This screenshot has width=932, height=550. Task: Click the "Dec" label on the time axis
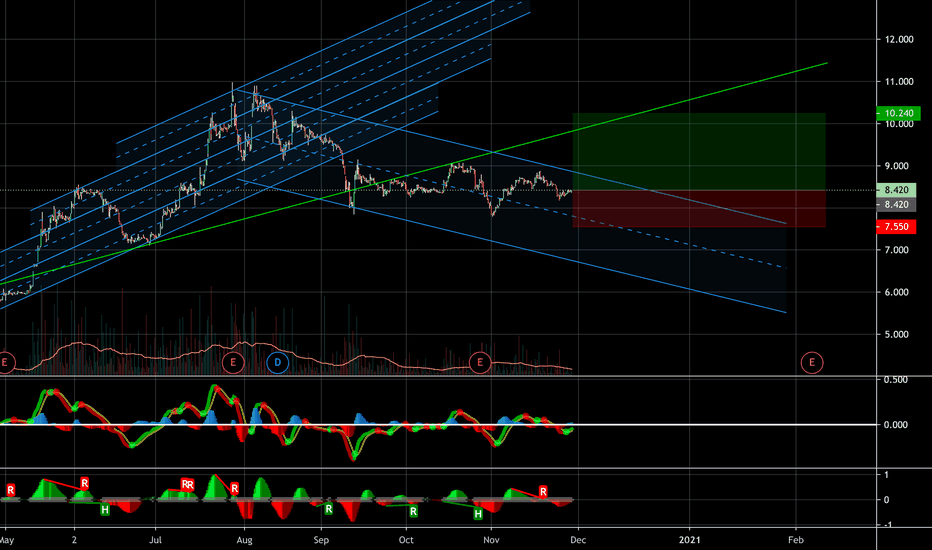point(578,540)
